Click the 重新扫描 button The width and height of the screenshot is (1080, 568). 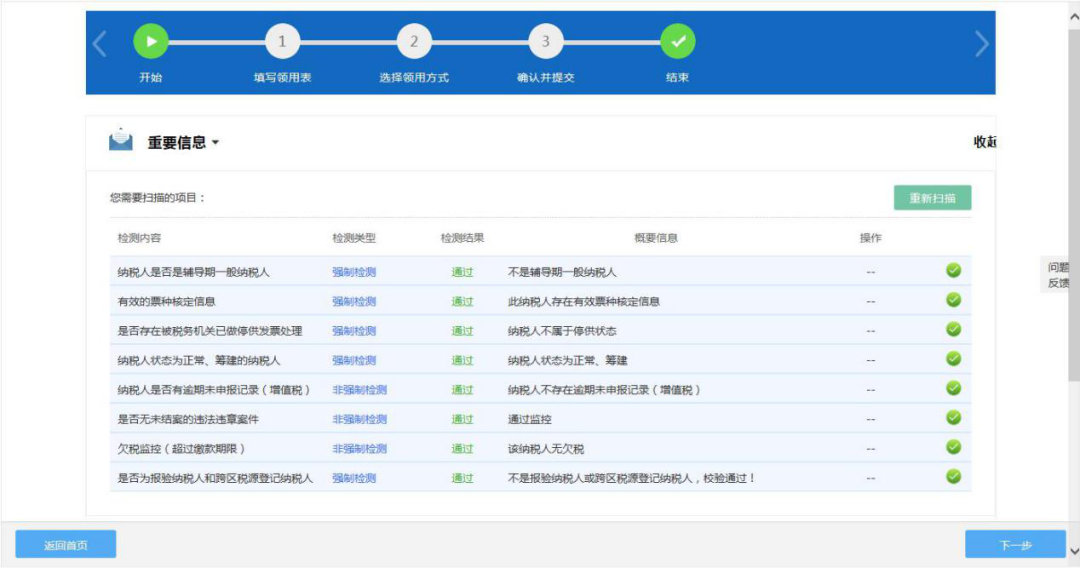coord(933,198)
